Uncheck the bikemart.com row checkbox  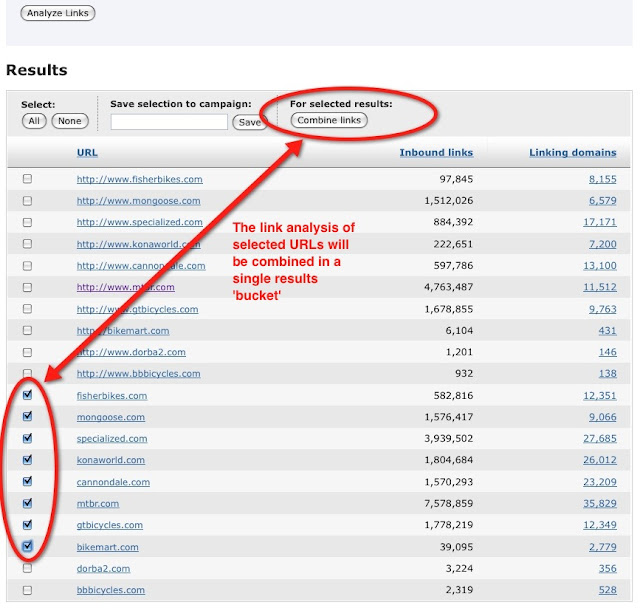[x=28, y=546]
